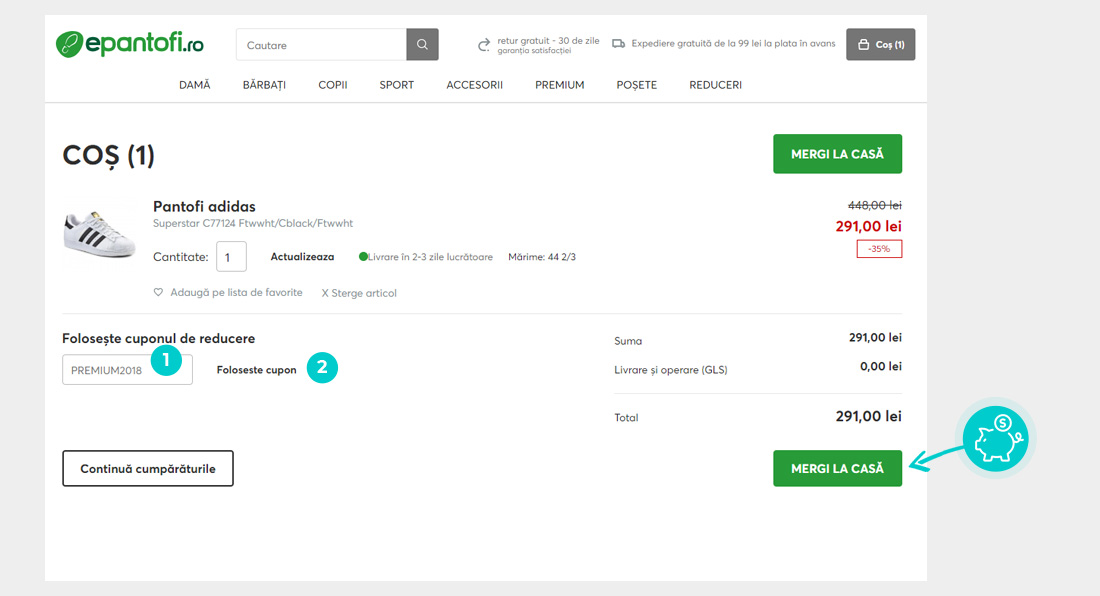The image size is (1100, 596).
Task: Click the bottom MERGI LA CASĂ button
Action: pos(838,468)
